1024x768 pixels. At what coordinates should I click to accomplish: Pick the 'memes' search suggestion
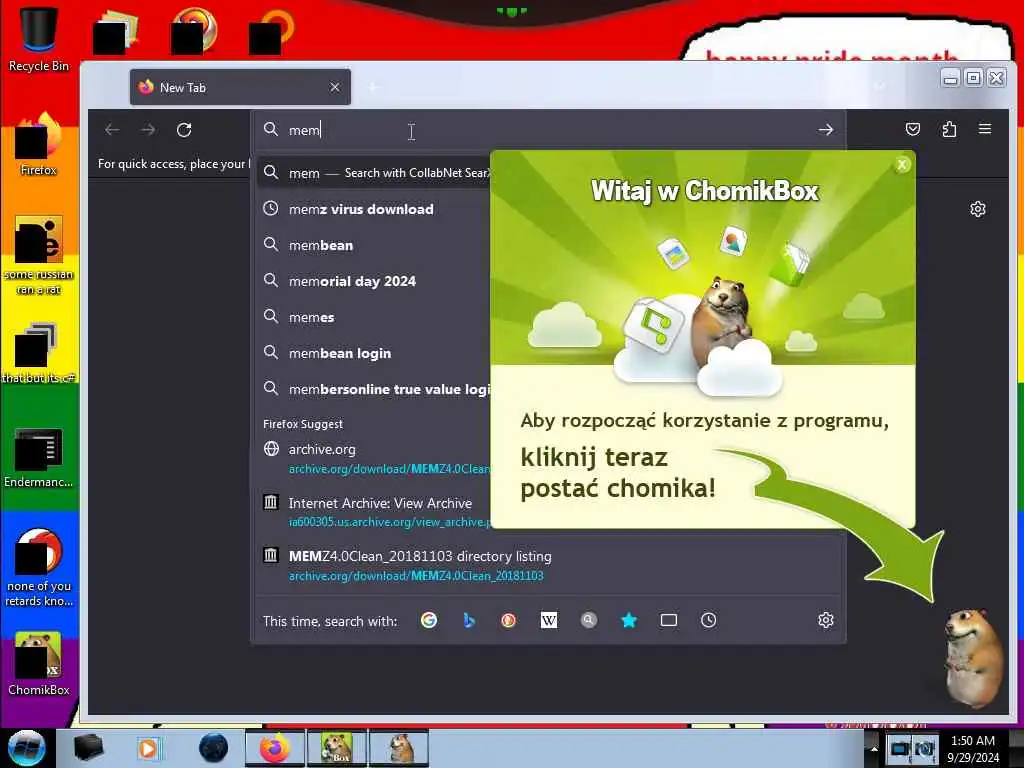coord(374,317)
